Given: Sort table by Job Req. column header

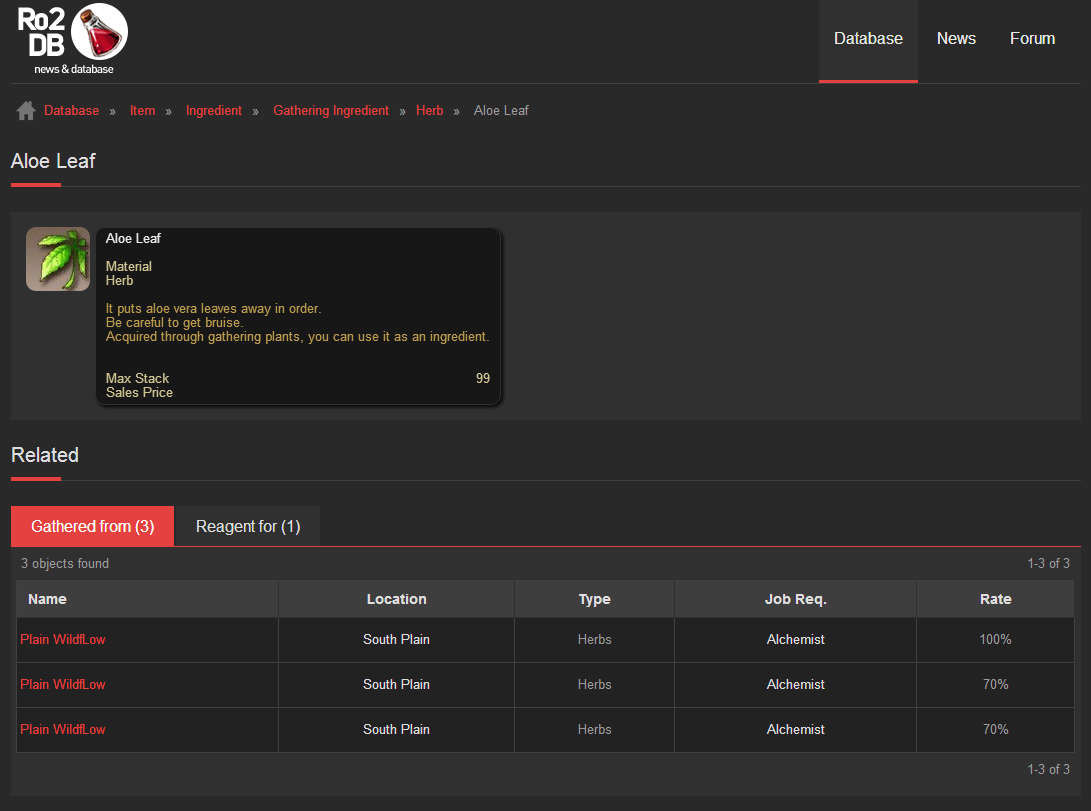Looking at the screenshot, I should (x=795, y=599).
